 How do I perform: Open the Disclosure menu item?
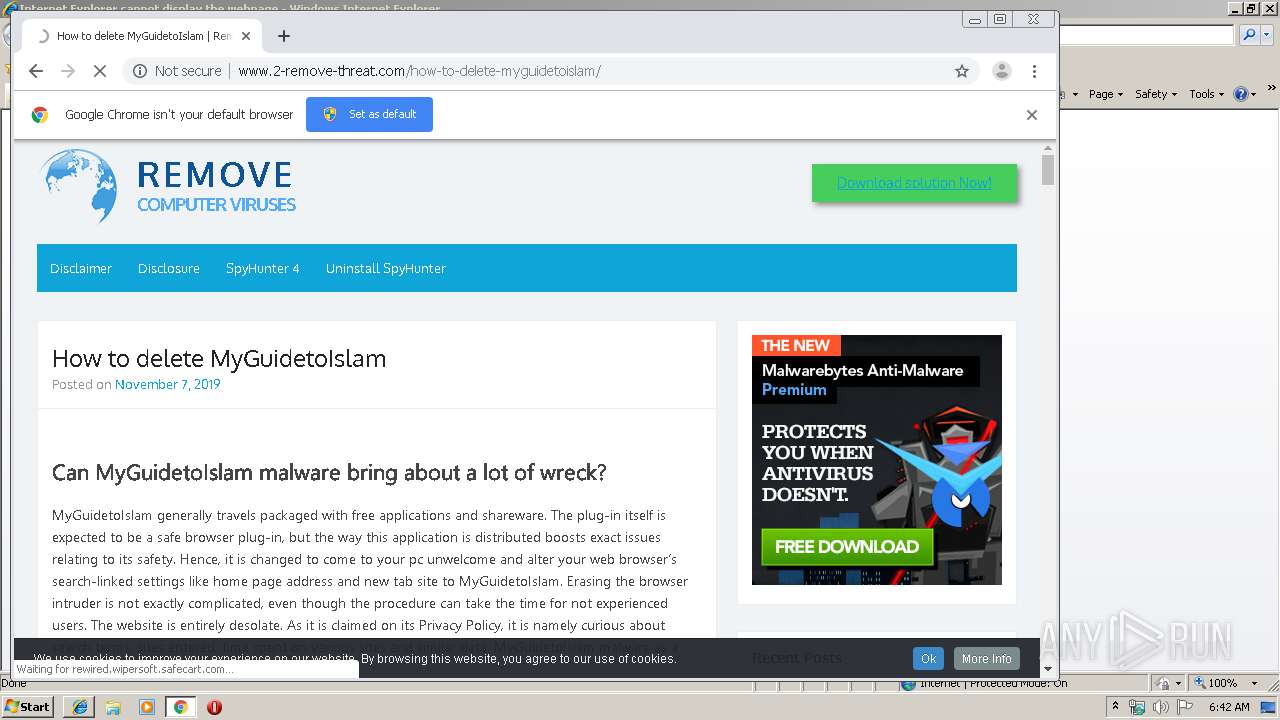[169, 268]
